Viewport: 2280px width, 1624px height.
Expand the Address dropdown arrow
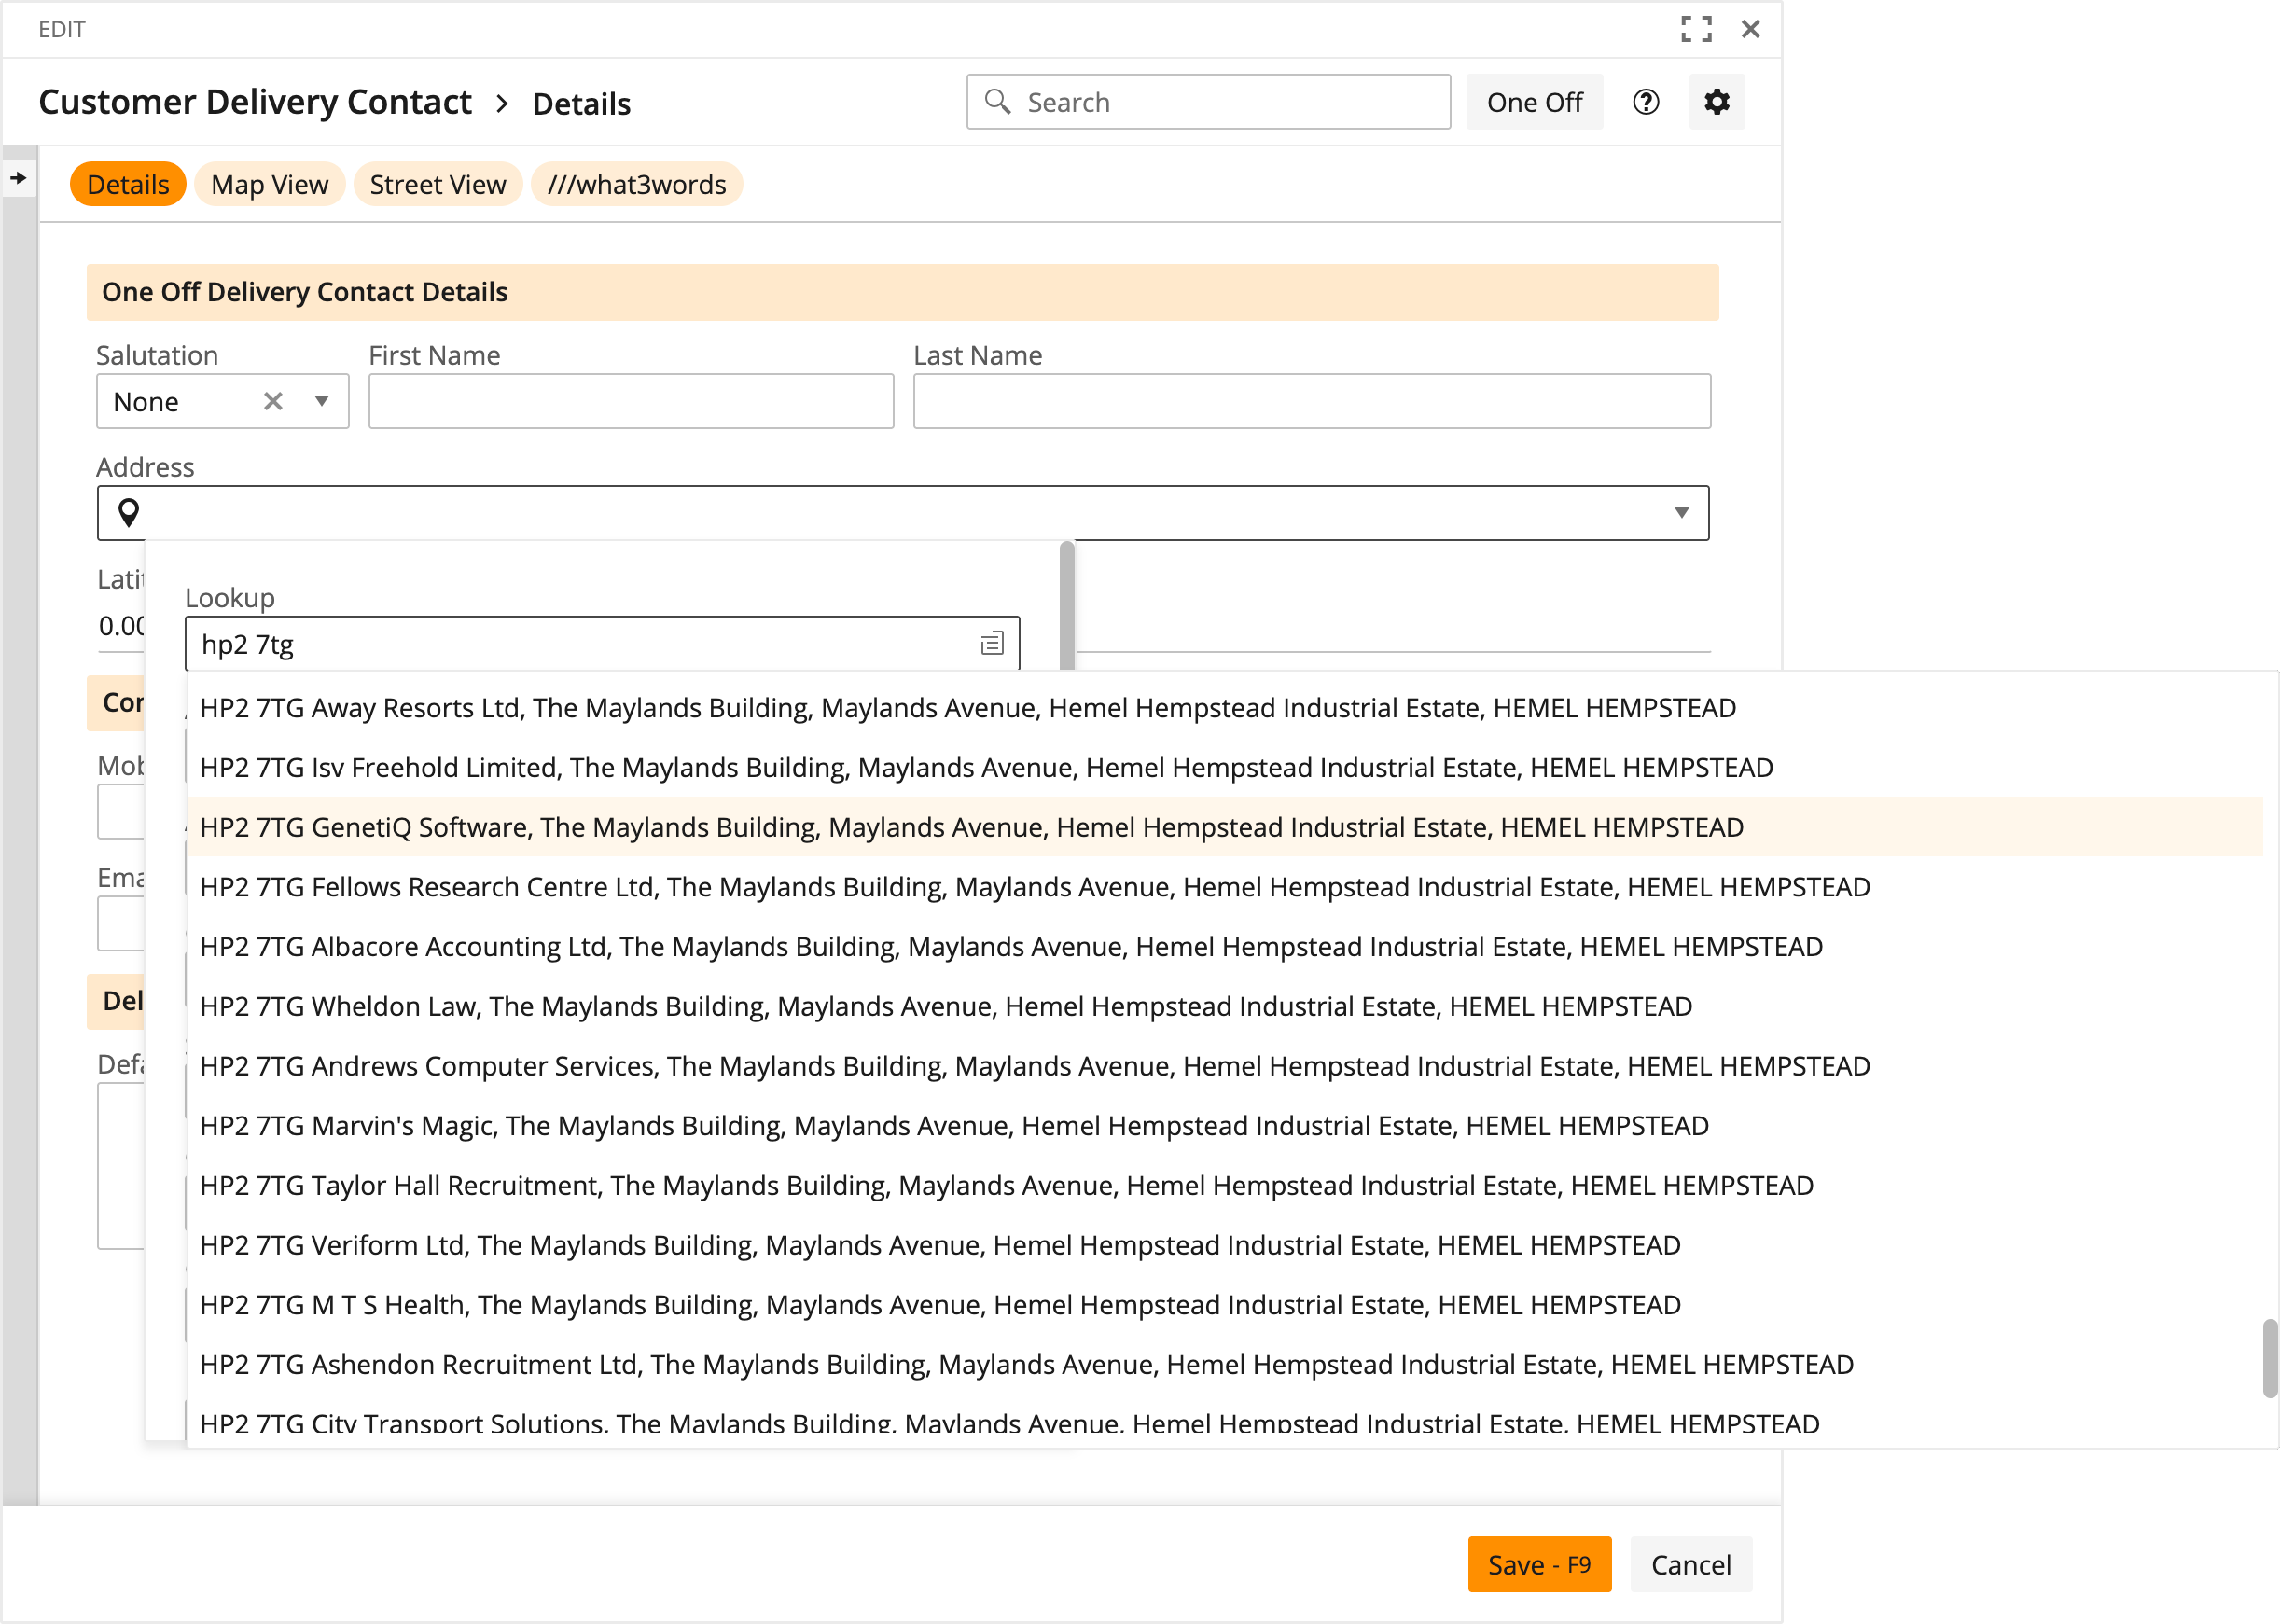click(x=1681, y=513)
